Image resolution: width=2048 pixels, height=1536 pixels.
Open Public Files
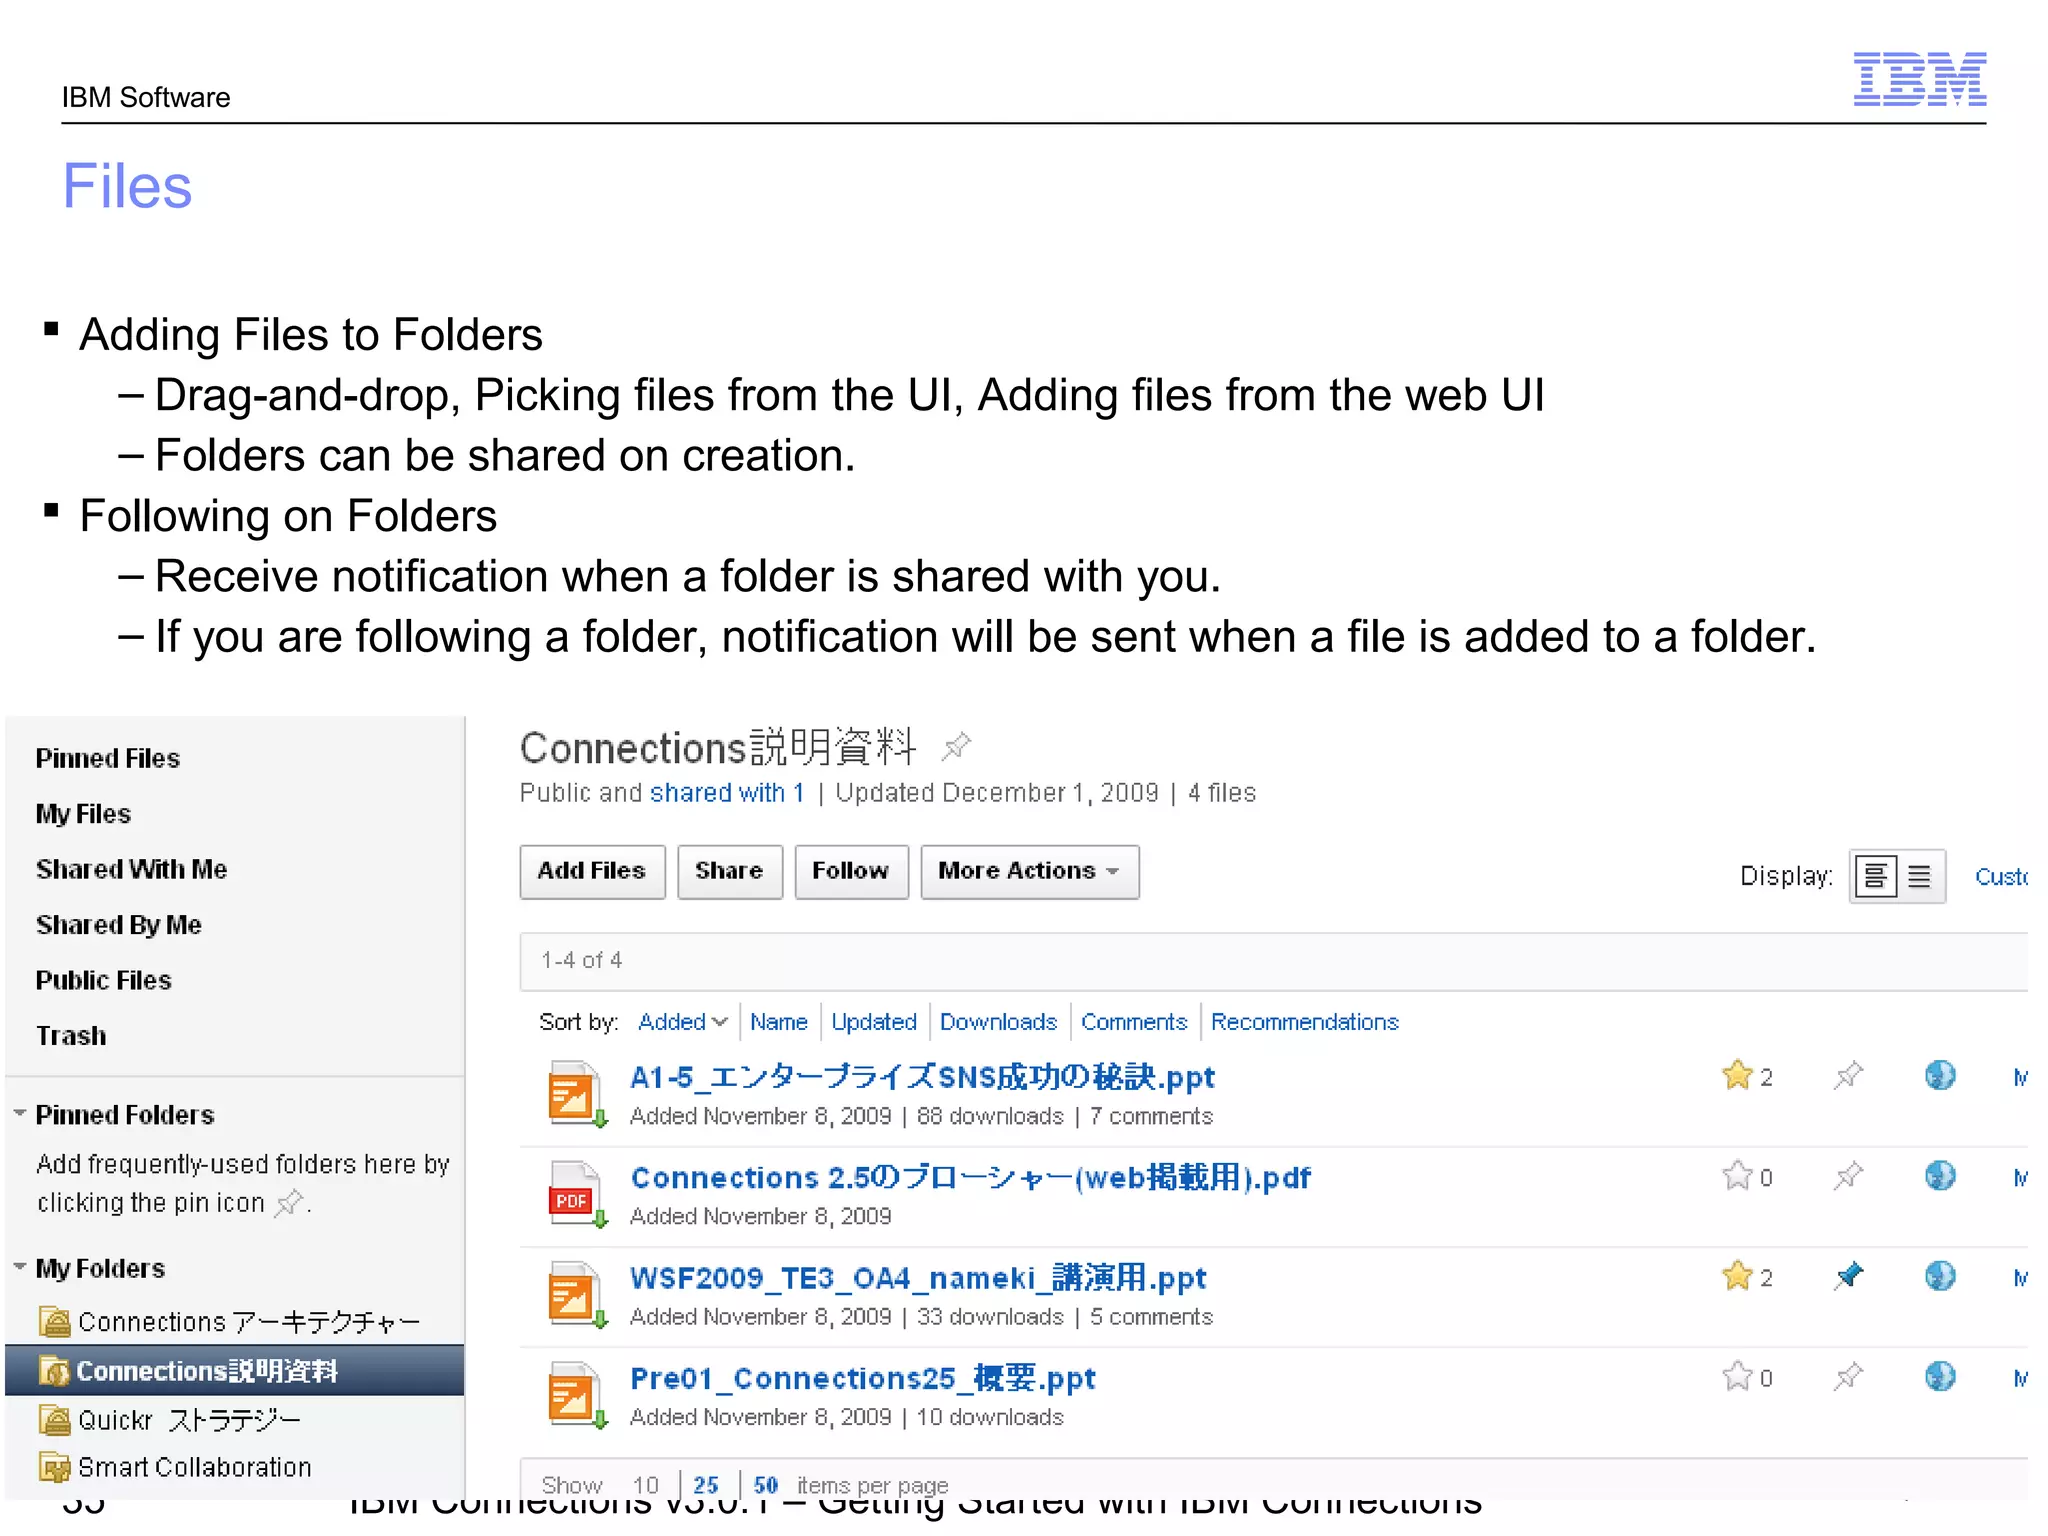[x=103, y=980]
